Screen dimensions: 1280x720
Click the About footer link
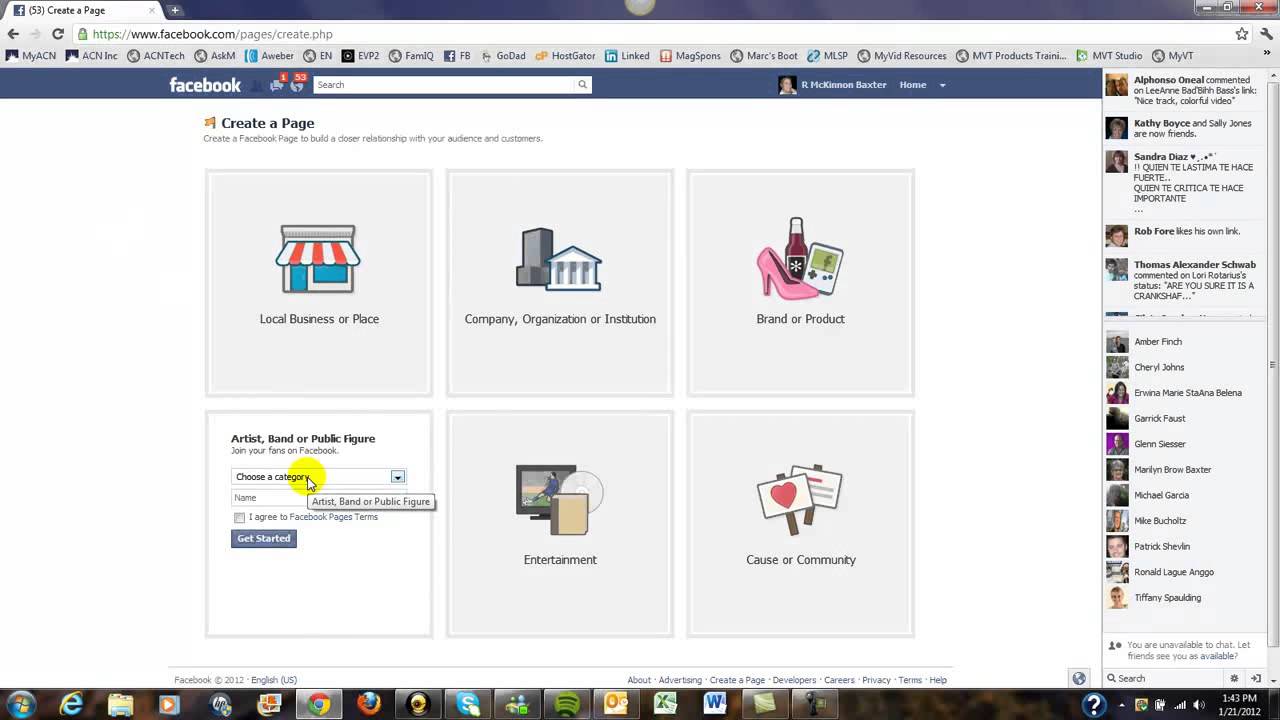click(x=639, y=680)
